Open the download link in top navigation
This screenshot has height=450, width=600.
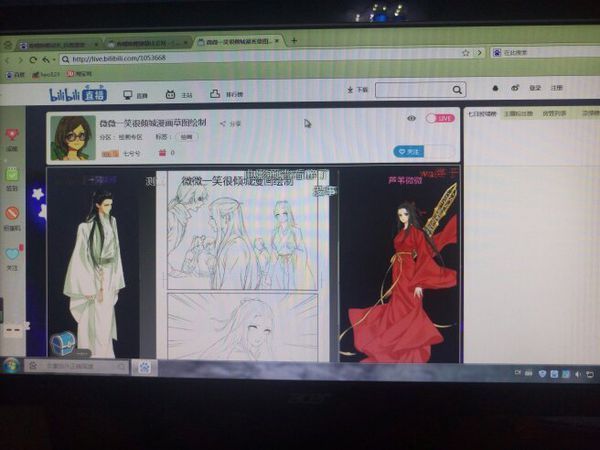click(361, 90)
